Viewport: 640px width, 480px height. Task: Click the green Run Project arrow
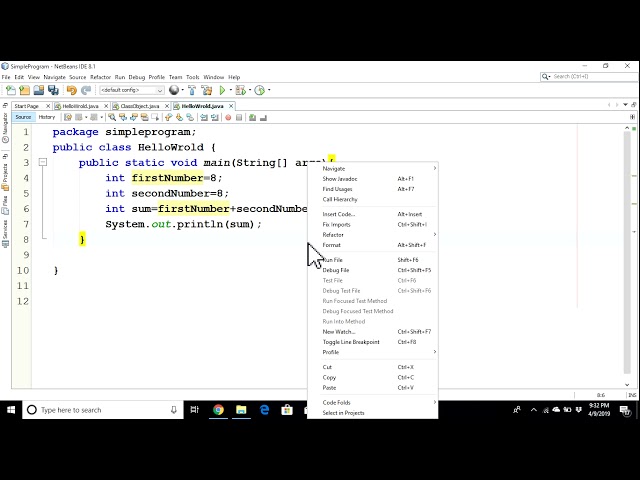222,90
